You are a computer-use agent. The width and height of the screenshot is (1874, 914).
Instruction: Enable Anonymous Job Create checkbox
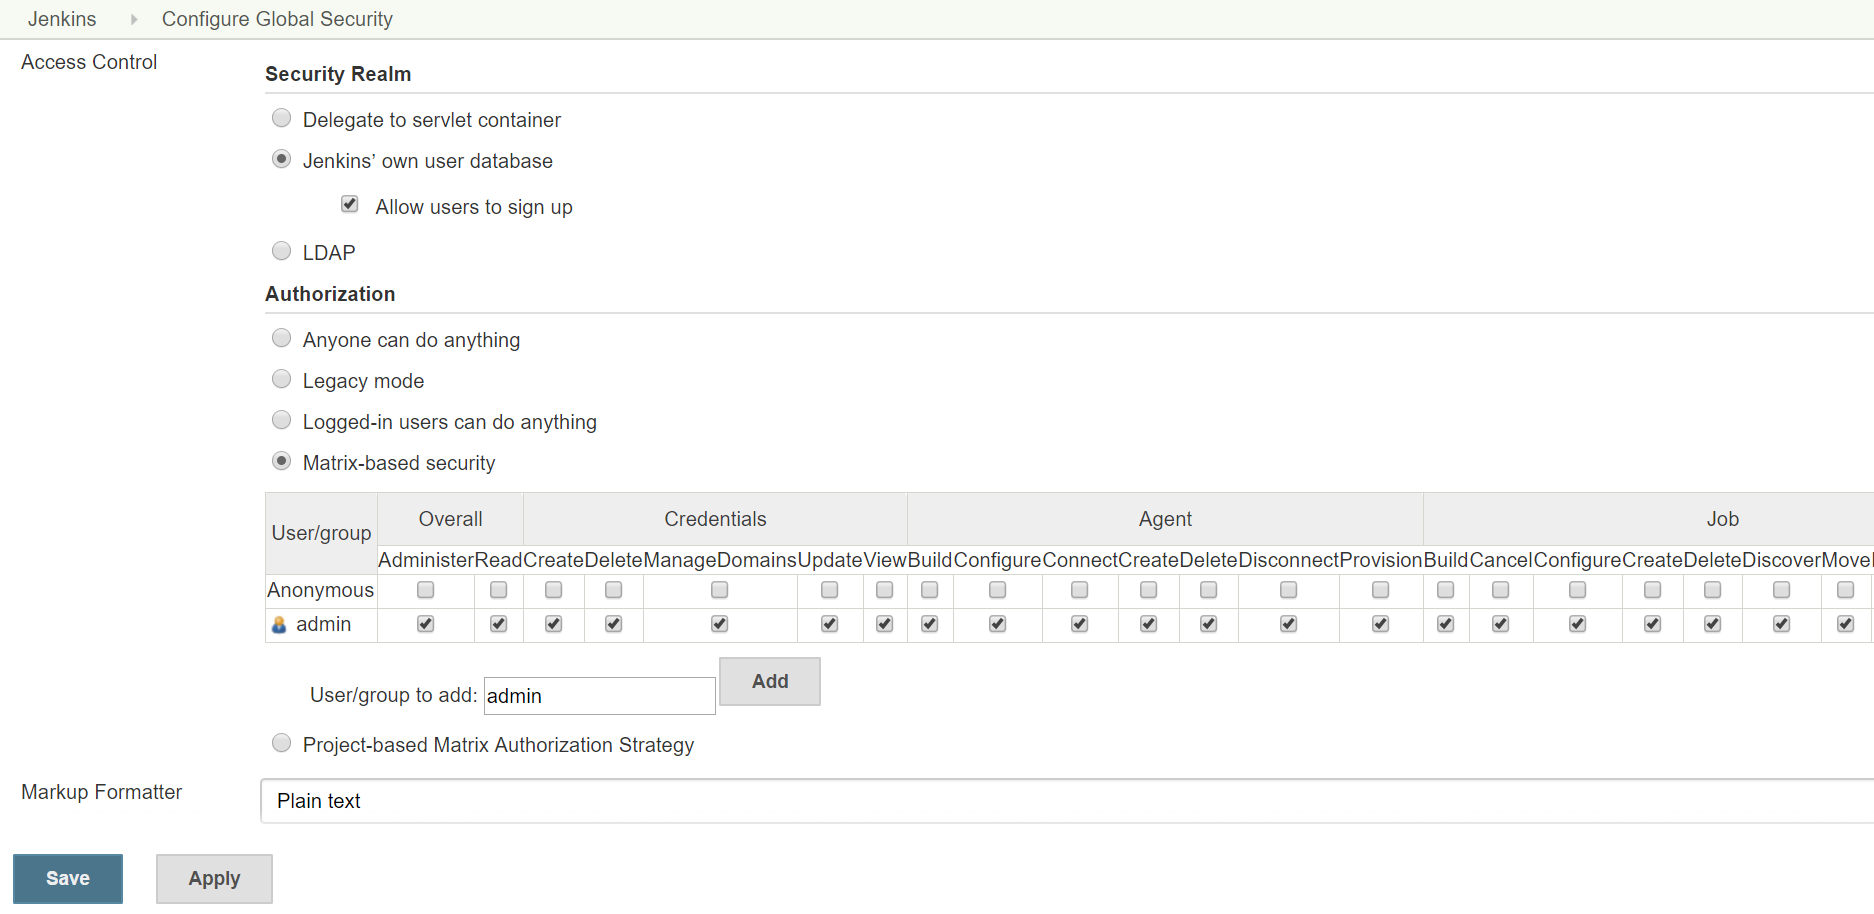coord(1653,590)
